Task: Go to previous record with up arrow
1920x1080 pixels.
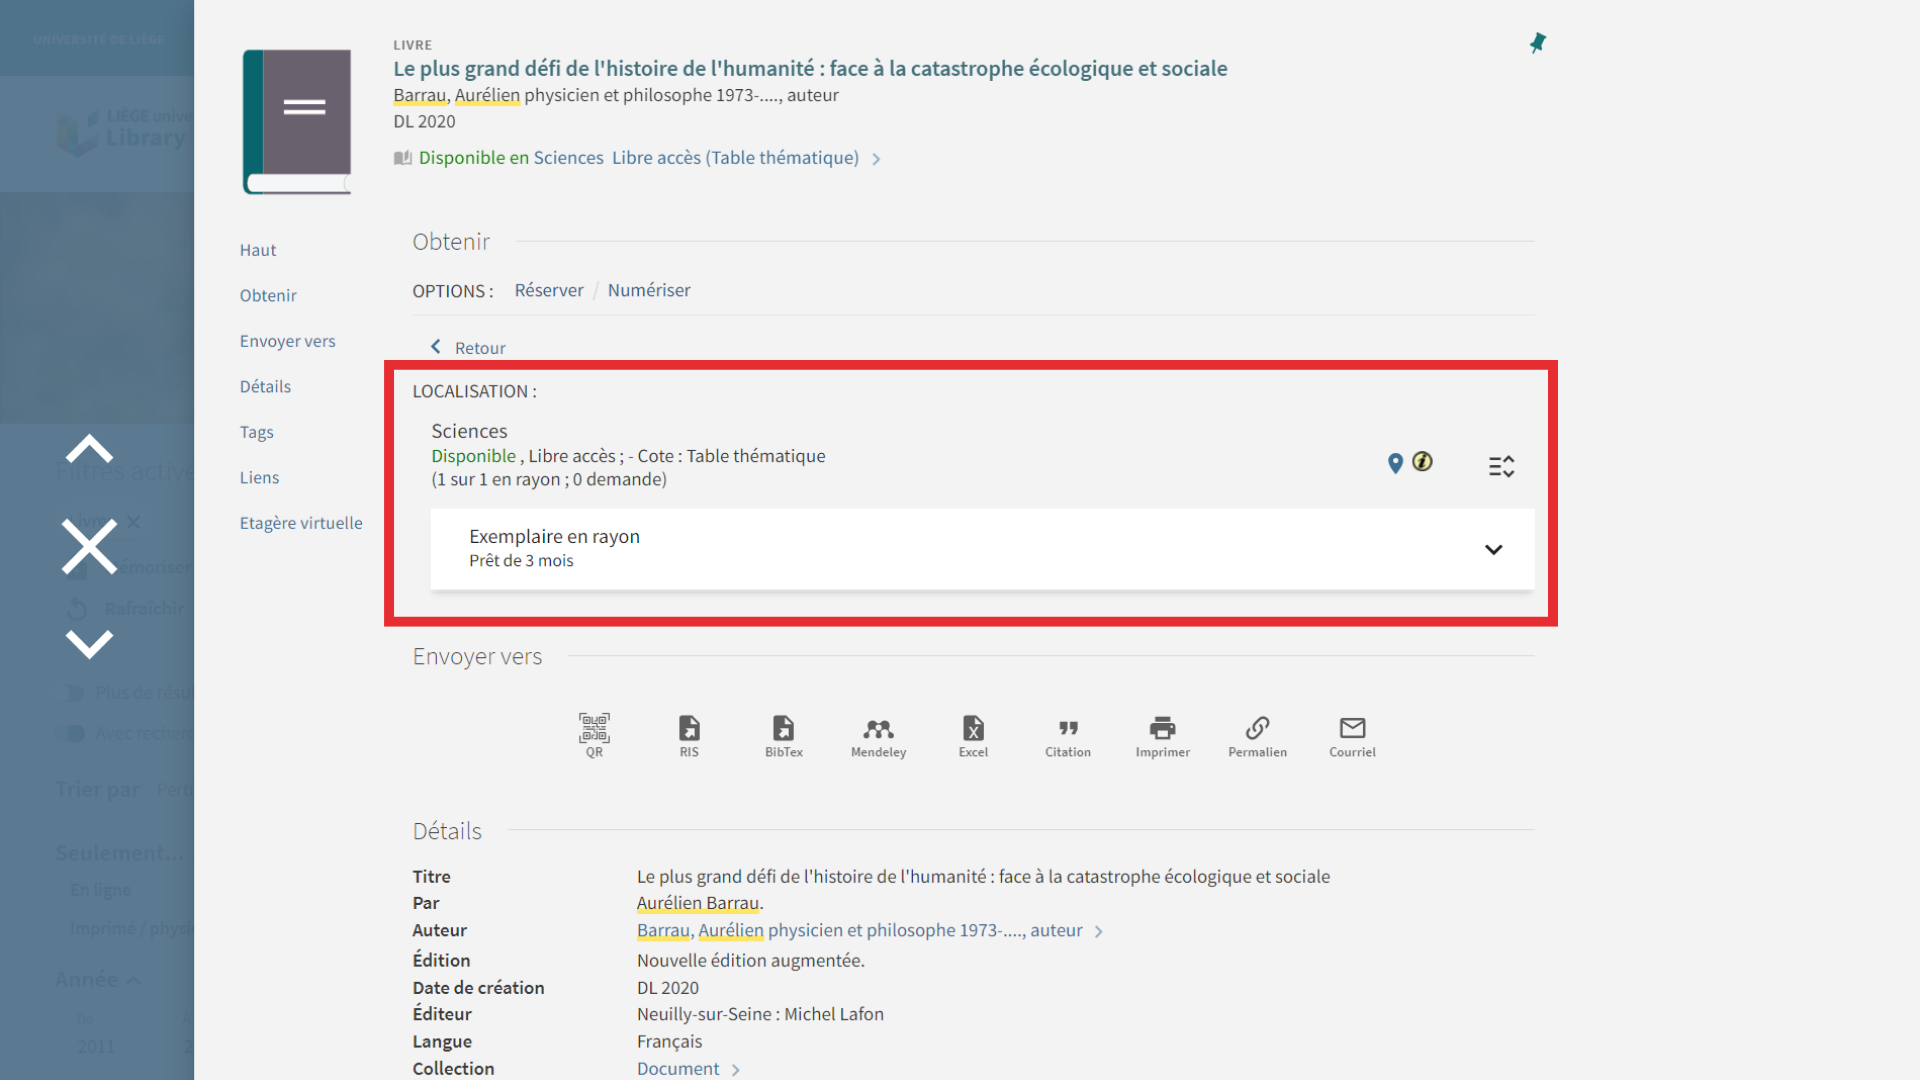Action: tap(89, 449)
